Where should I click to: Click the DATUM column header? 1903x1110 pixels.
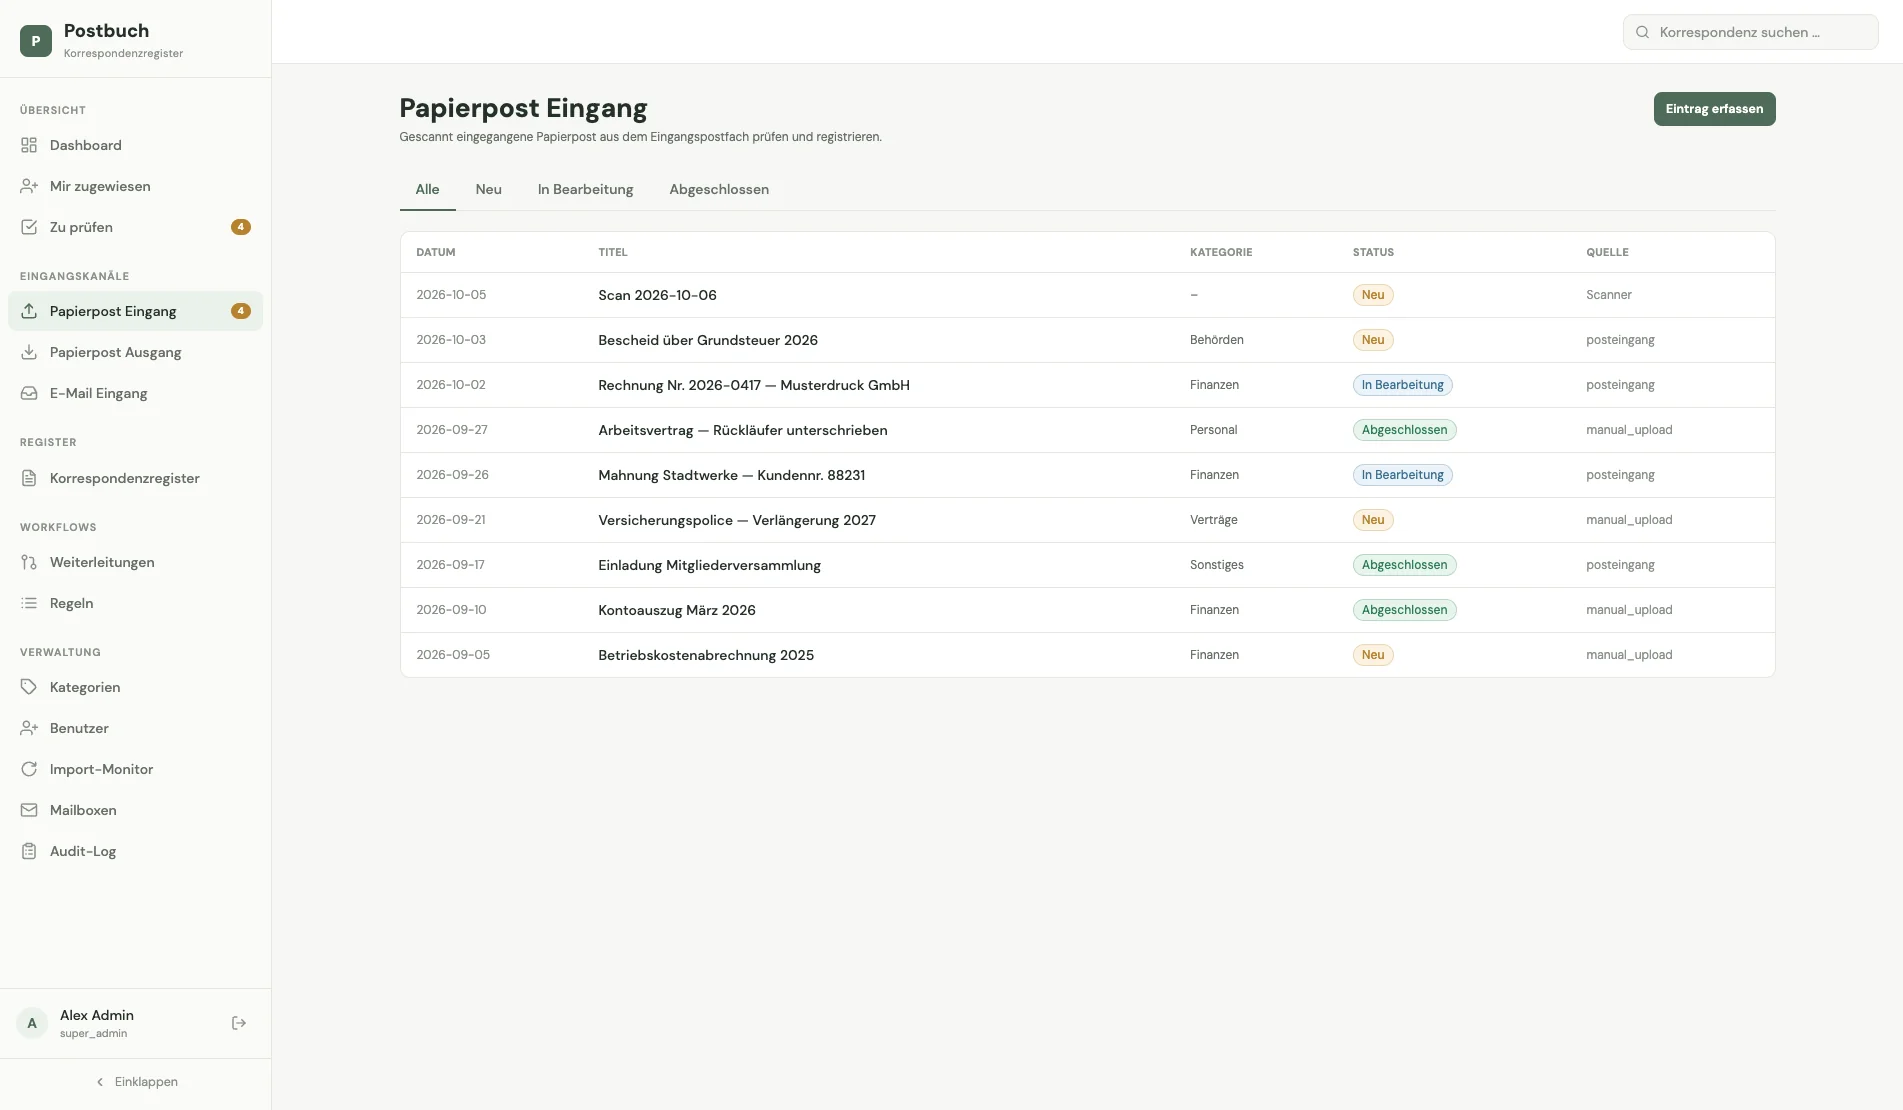click(x=436, y=252)
